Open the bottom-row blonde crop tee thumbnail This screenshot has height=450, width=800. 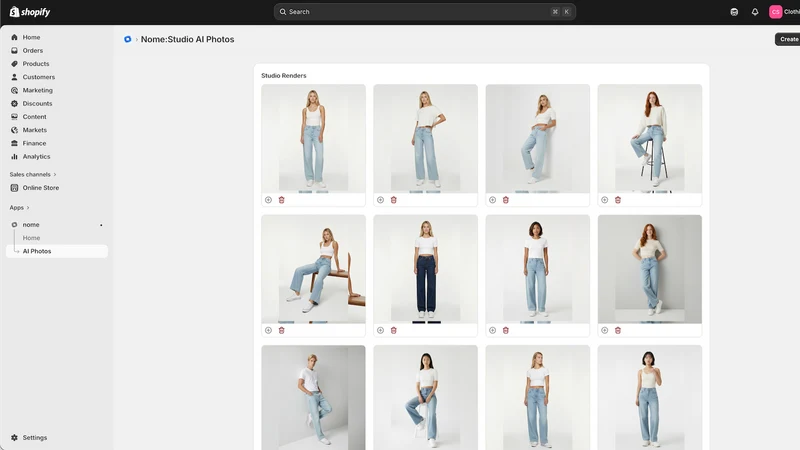tap(538, 398)
